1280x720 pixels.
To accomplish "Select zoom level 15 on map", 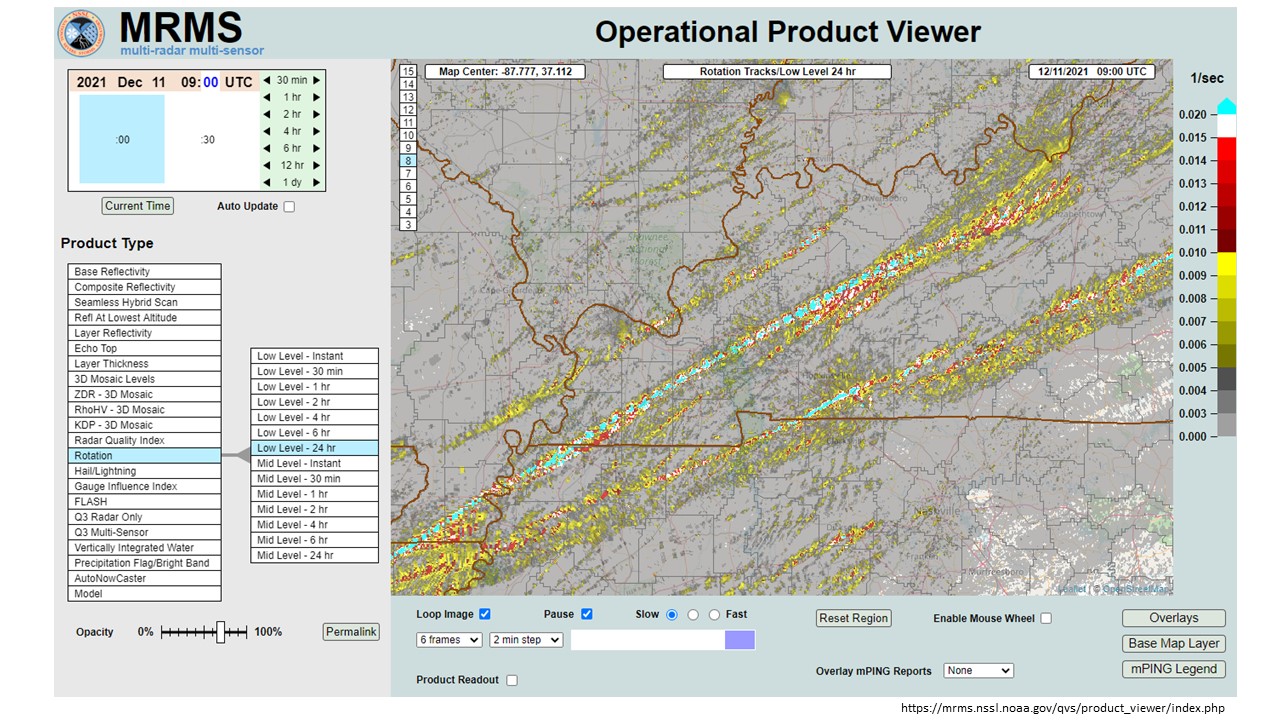I will 408,72.
